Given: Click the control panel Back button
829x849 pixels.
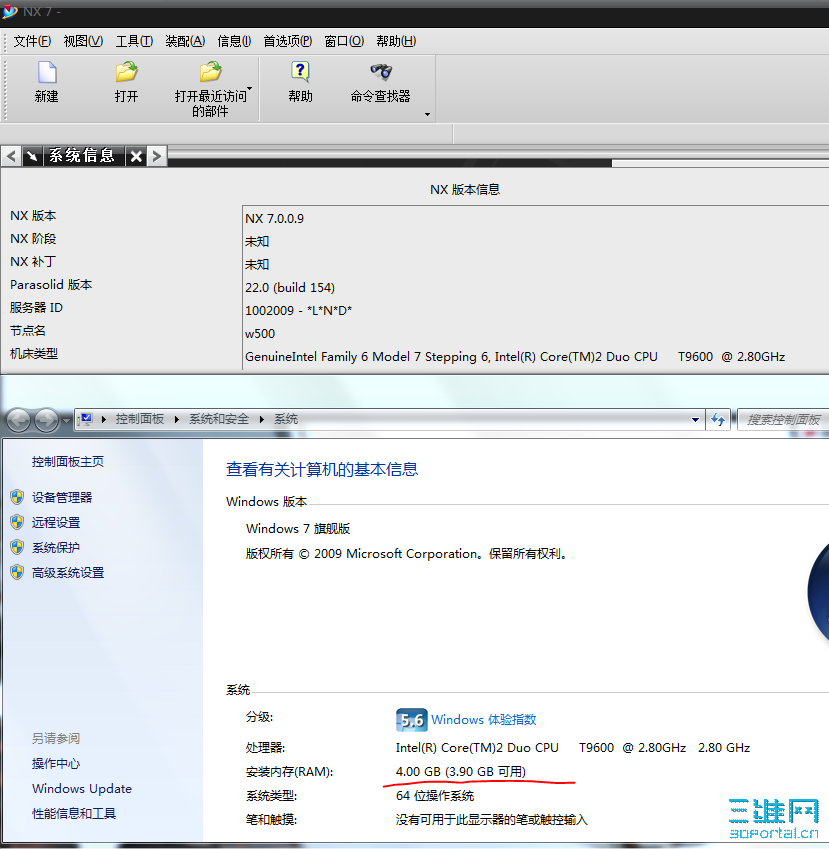Looking at the screenshot, I should pyautogui.click(x=19, y=420).
